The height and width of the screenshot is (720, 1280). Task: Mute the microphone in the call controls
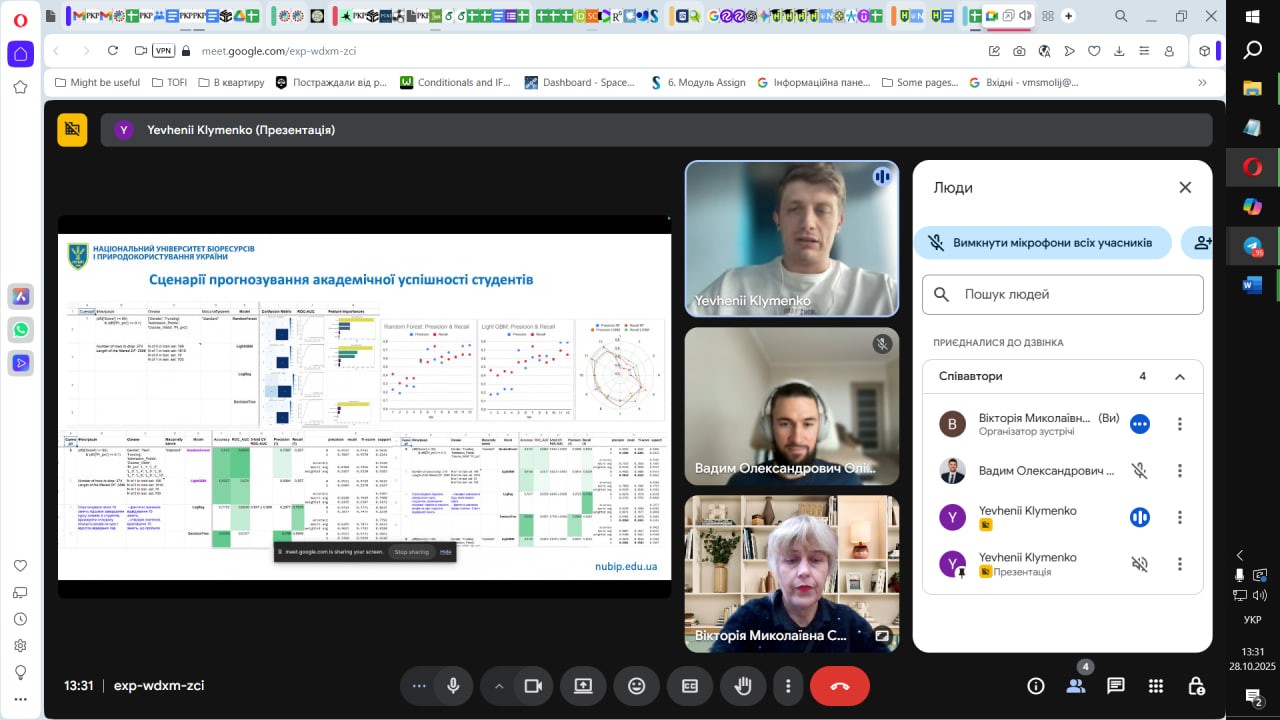tap(453, 686)
